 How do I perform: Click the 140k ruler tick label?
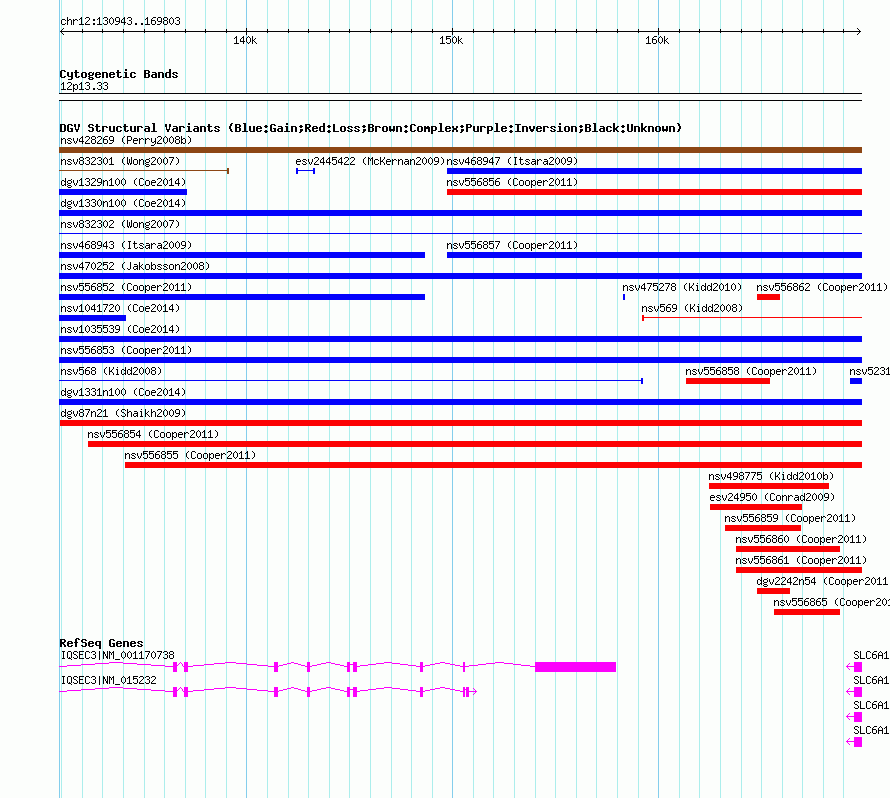(x=245, y=40)
